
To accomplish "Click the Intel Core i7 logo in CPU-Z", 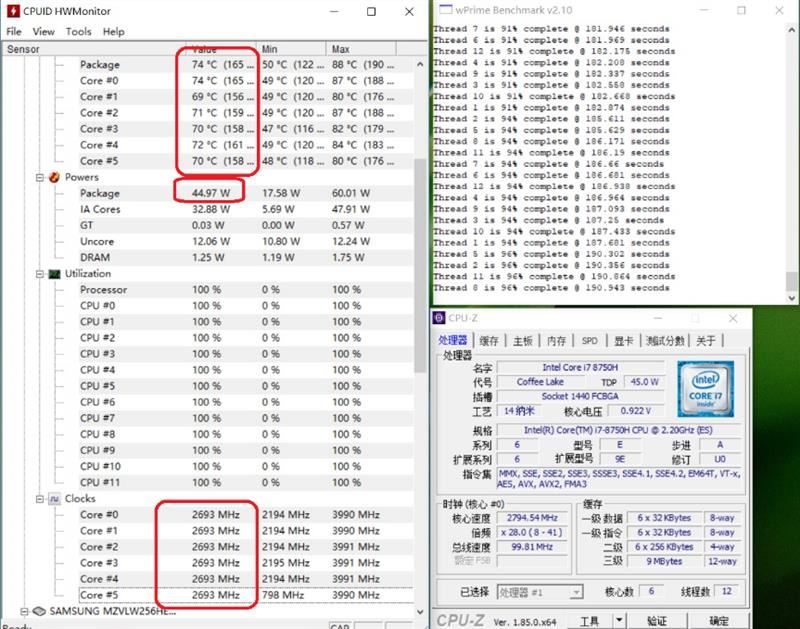I will (x=706, y=389).
